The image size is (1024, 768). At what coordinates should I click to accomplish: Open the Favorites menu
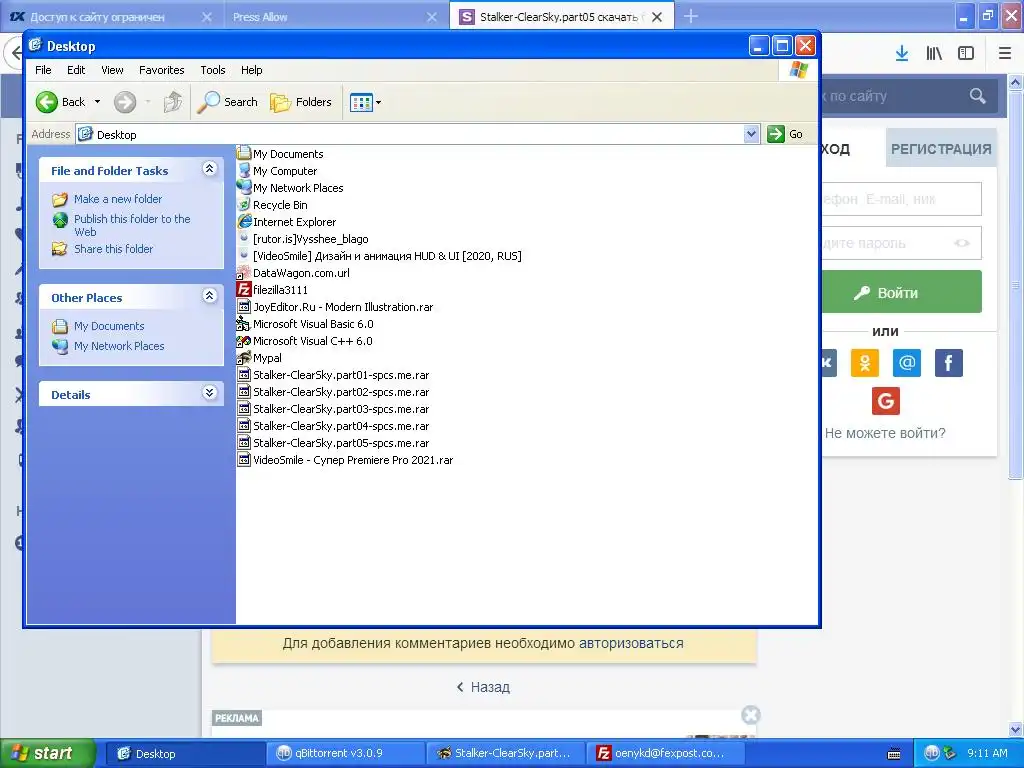point(161,70)
